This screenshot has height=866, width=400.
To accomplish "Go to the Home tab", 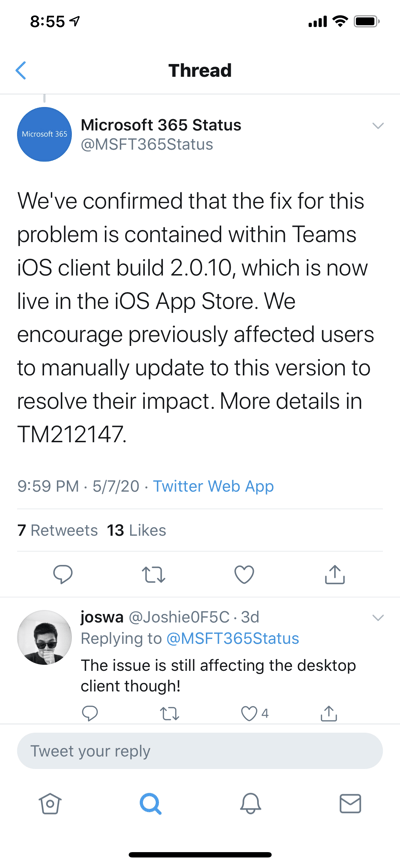I will 49,804.
